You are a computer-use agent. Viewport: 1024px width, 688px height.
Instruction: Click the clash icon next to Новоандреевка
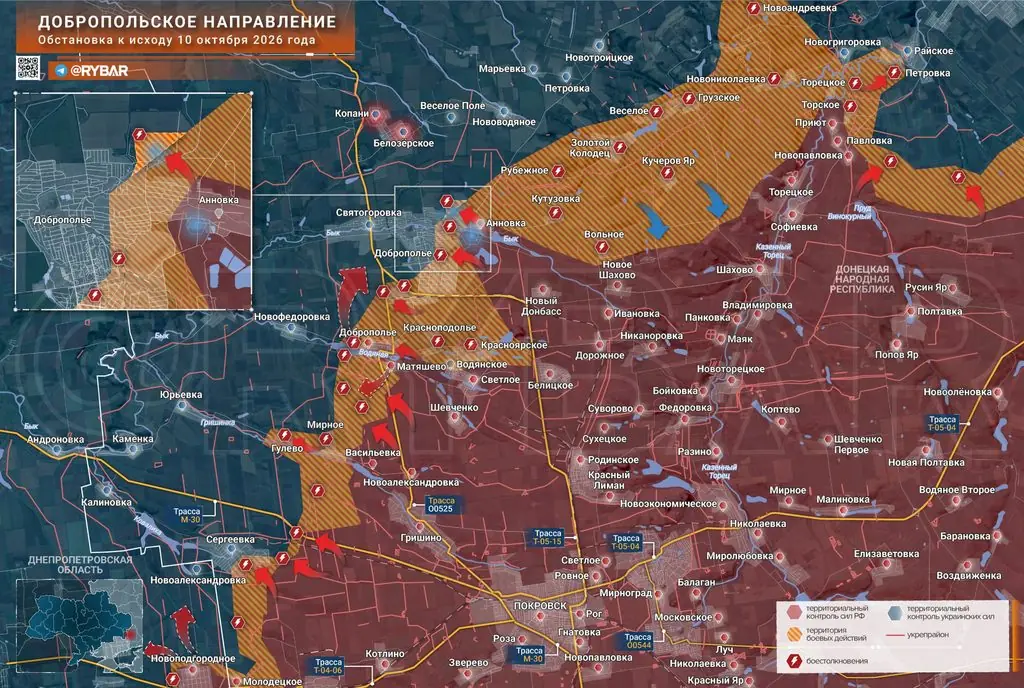pyautogui.click(x=753, y=8)
